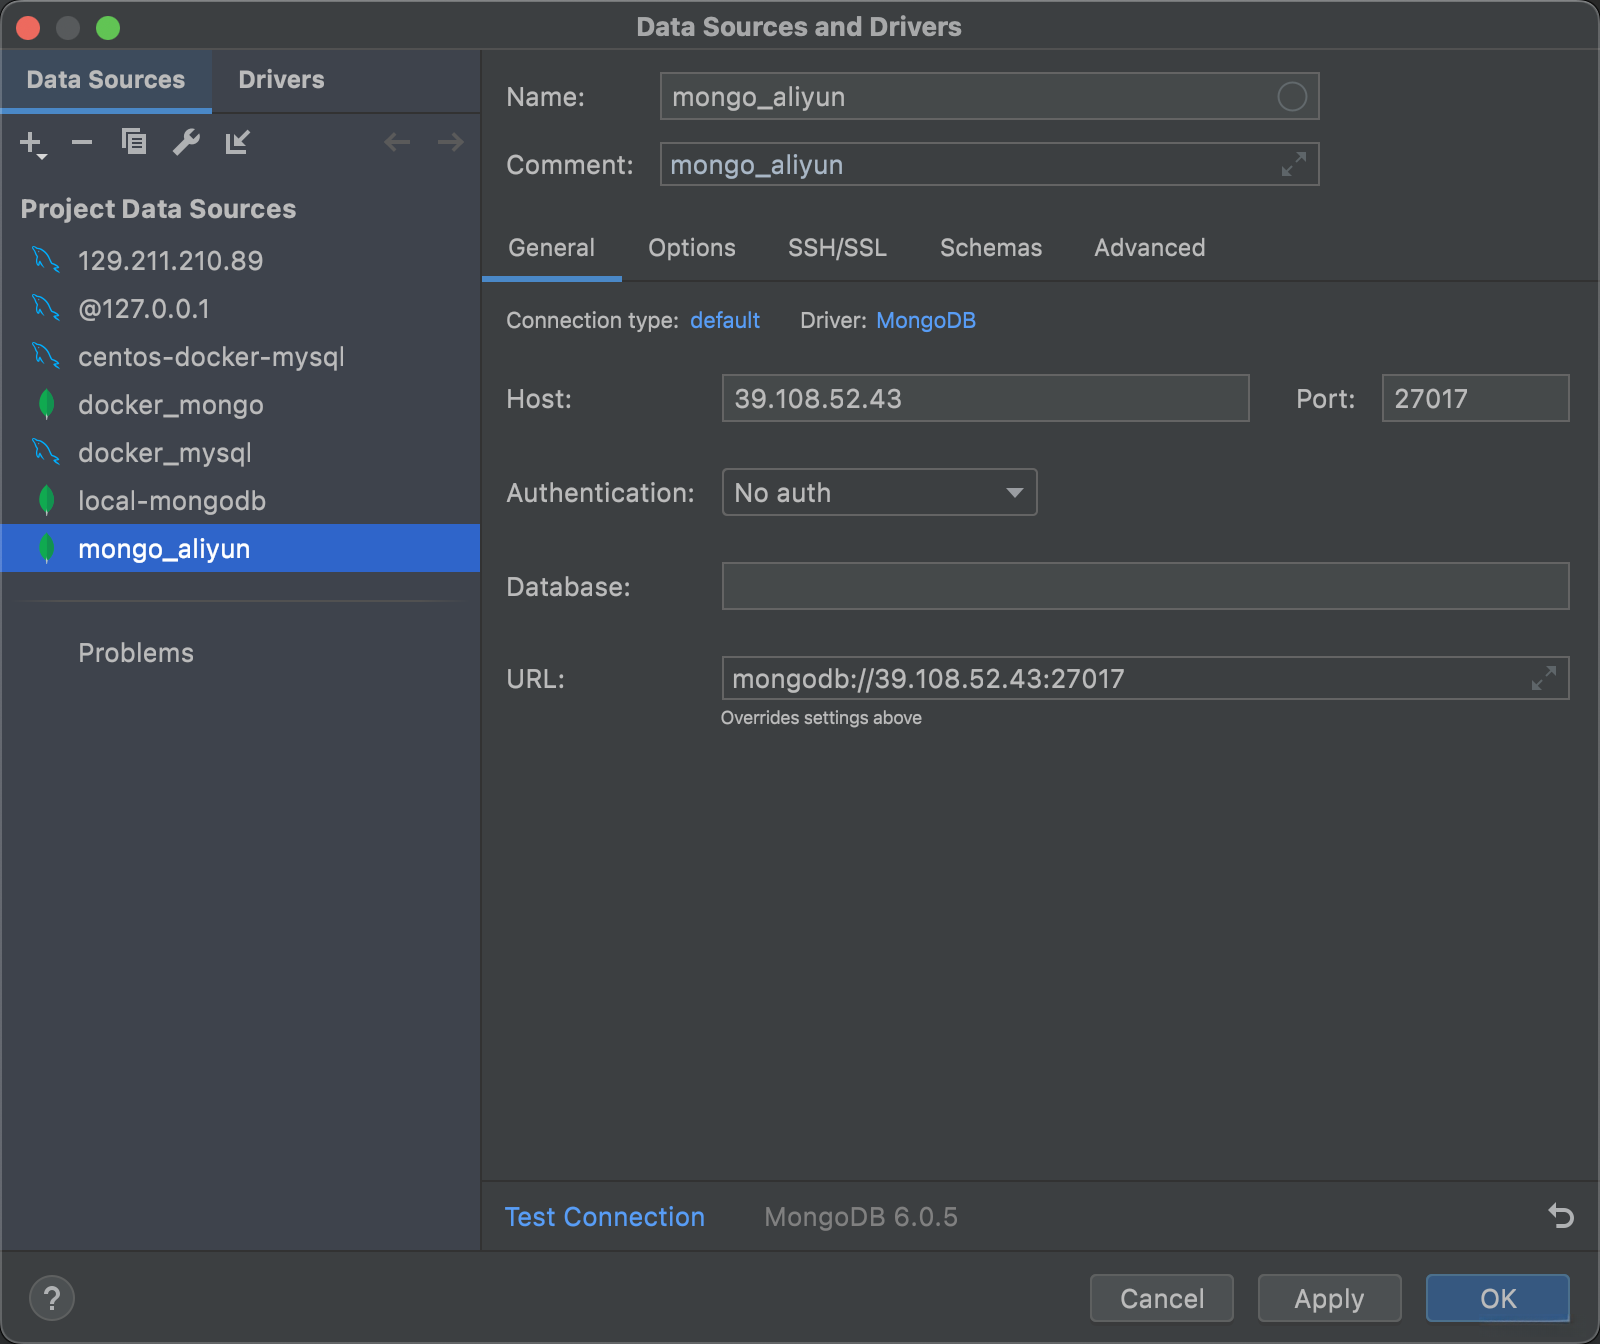Click the add data source plus icon

32,143
